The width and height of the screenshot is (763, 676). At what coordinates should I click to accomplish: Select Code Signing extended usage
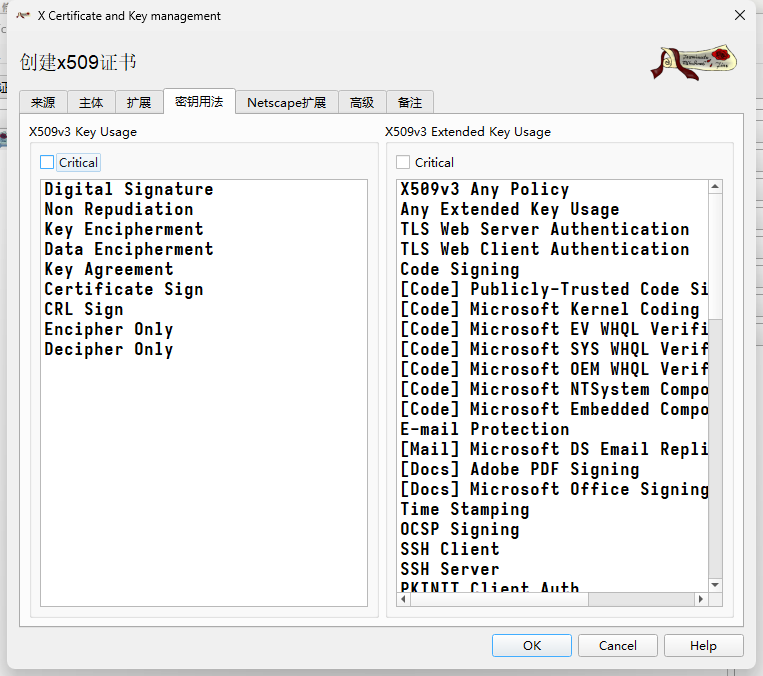[x=460, y=269]
